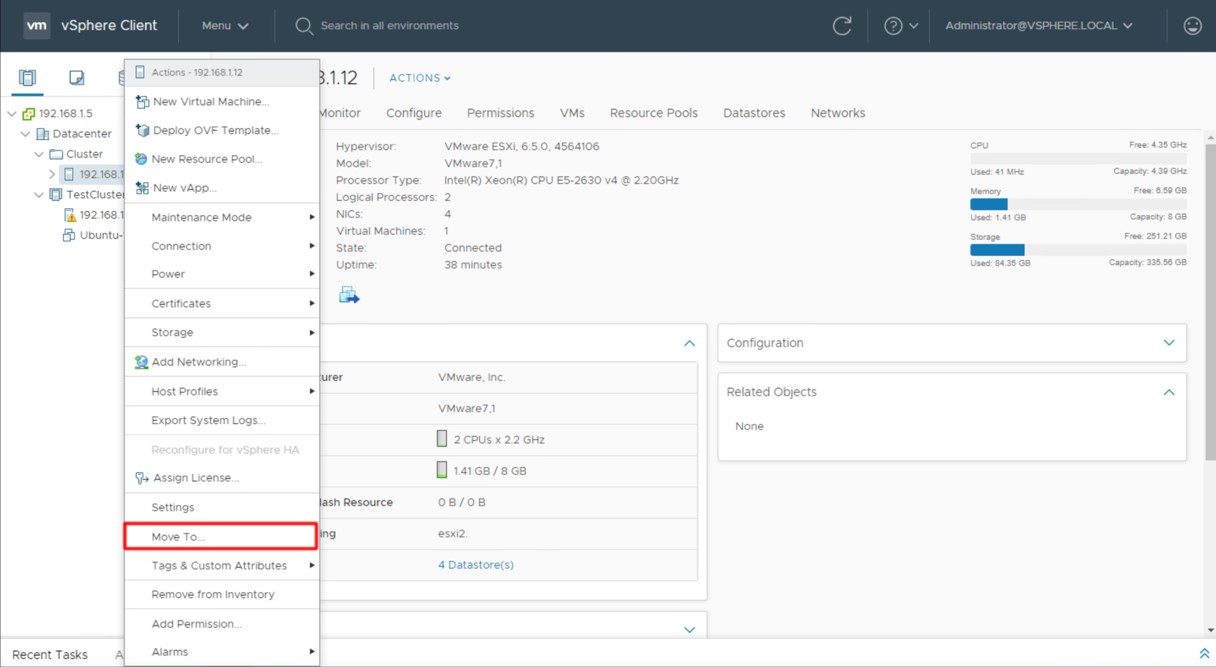Open Tags & Custom Attributes submenu
The height and width of the screenshot is (667, 1216).
coord(222,565)
